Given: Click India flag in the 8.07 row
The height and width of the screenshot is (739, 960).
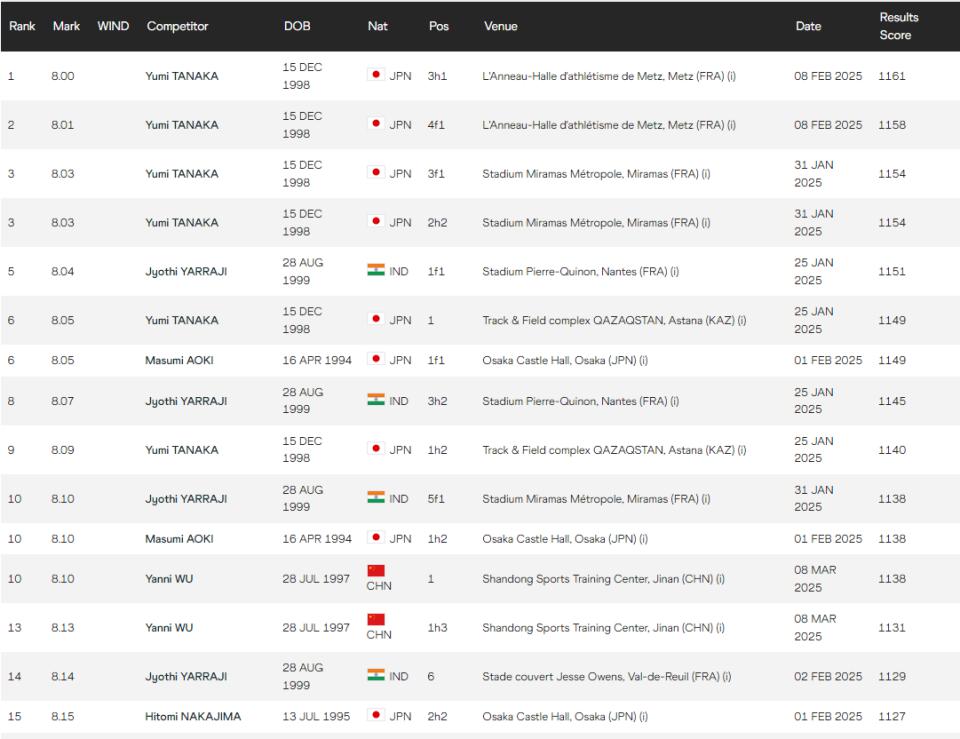Looking at the screenshot, I should [375, 399].
